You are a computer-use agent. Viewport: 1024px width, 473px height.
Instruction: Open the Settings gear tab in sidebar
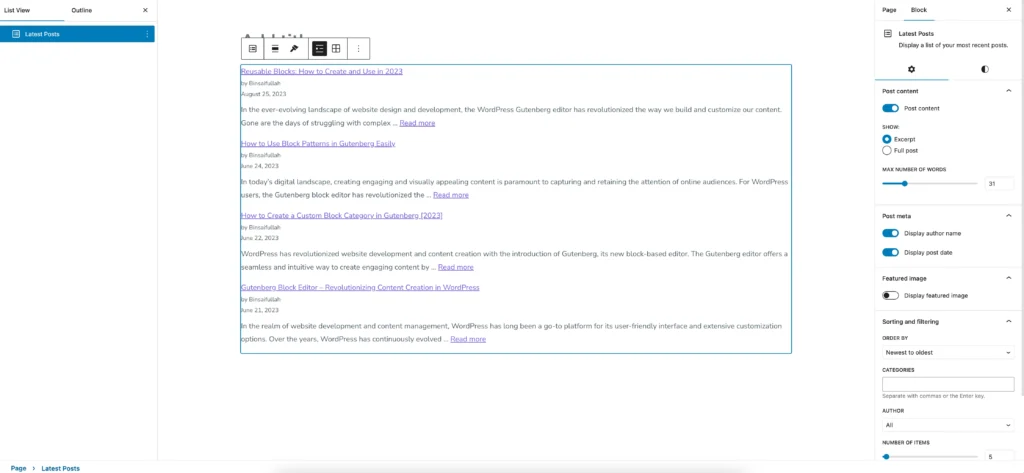(x=911, y=69)
